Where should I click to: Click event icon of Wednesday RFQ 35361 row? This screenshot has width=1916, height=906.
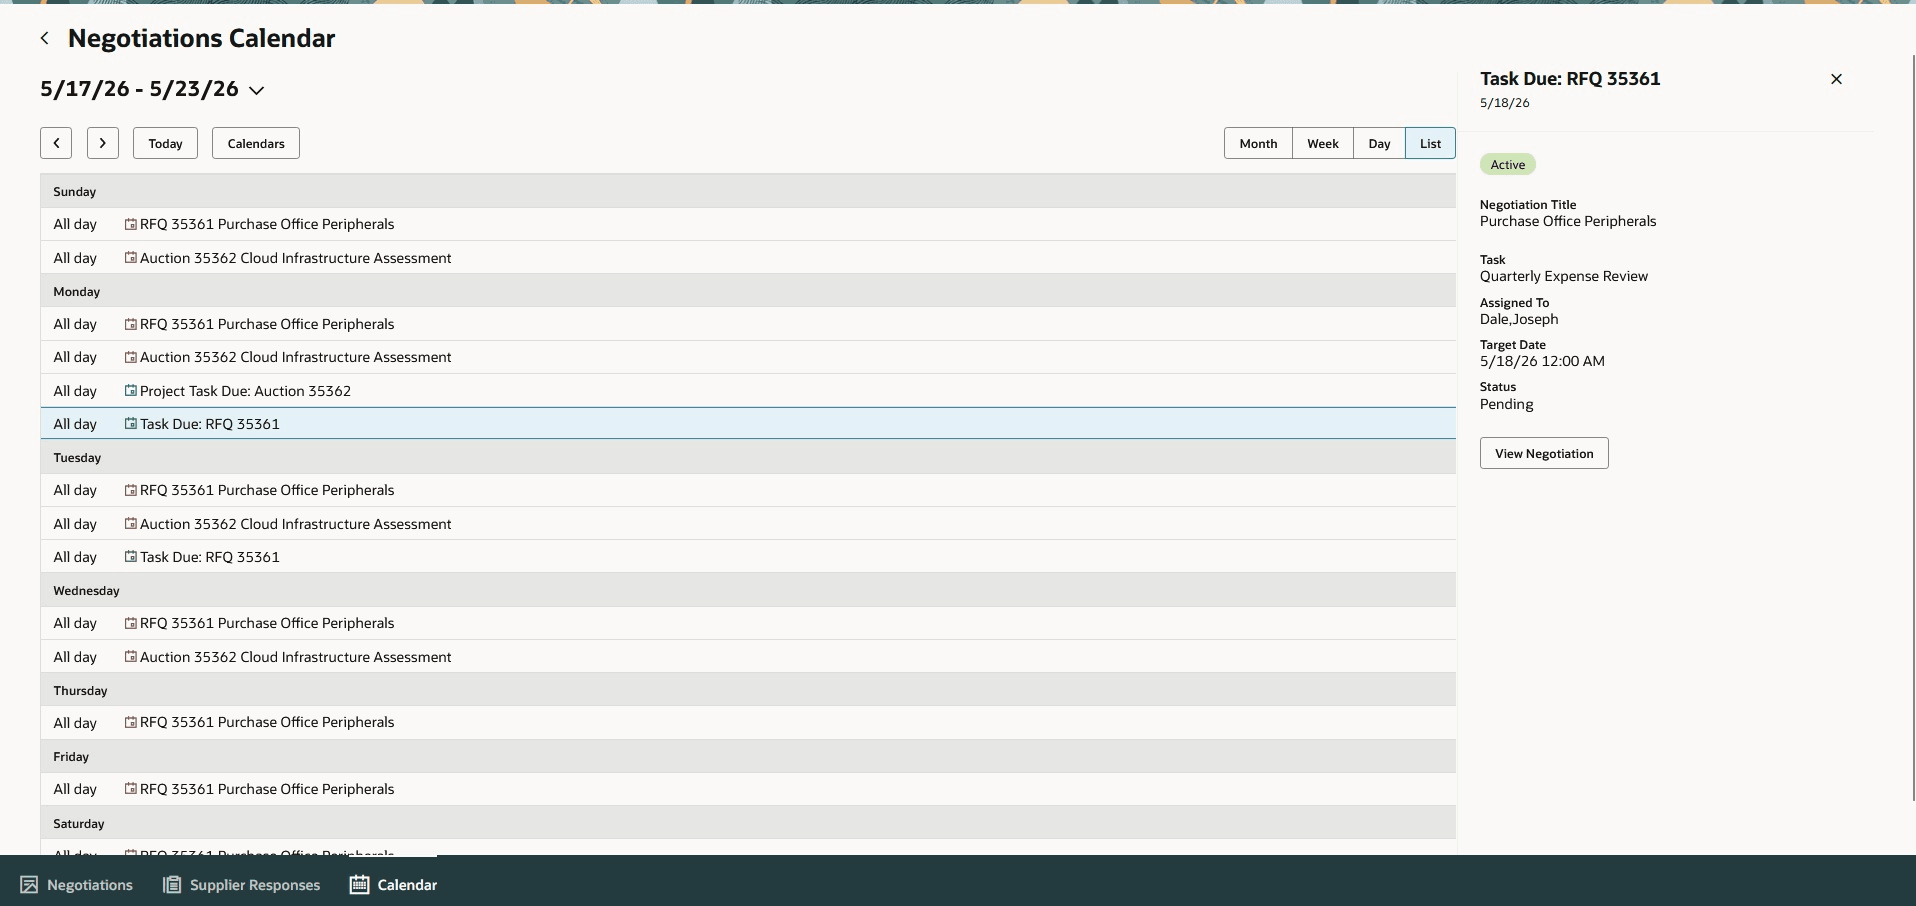[x=130, y=623]
